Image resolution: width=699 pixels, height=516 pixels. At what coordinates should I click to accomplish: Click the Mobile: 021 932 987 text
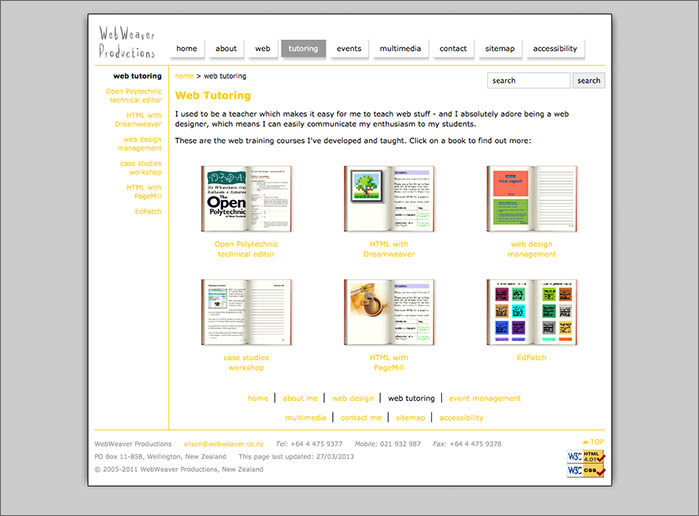pos(387,444)
